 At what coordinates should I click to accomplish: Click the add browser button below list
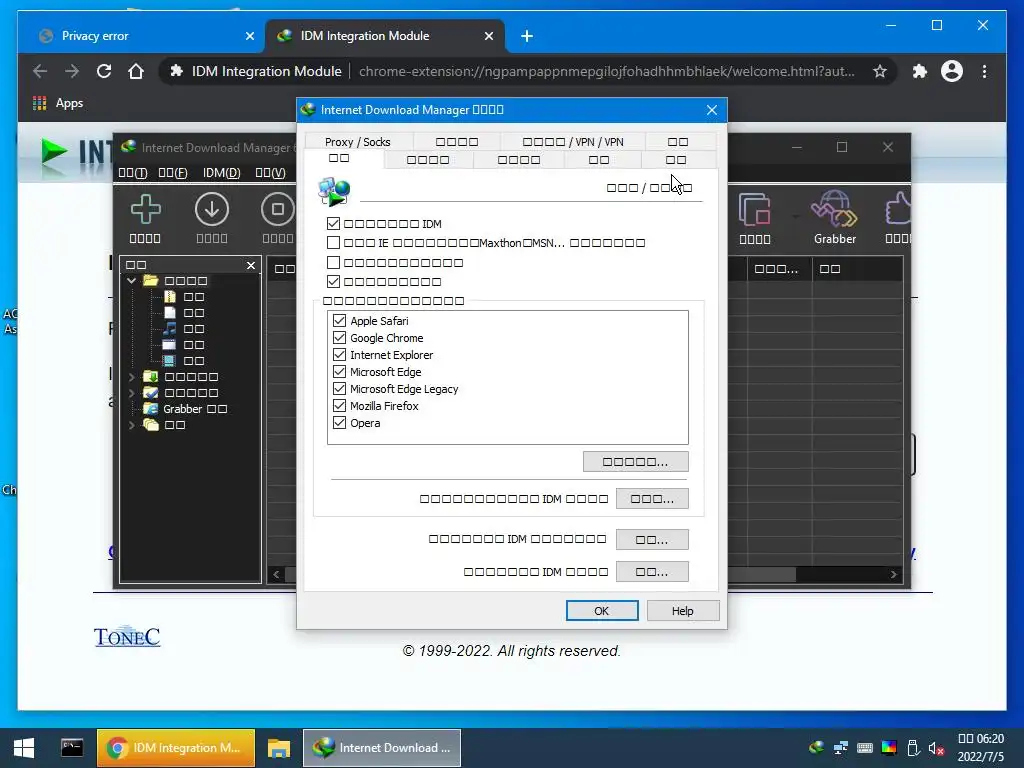[635, 462]
